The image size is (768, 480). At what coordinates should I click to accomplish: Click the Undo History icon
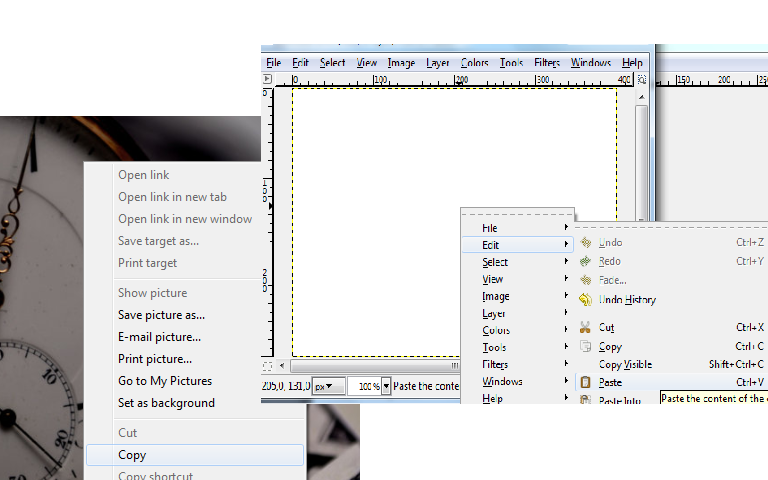point(585,299)
